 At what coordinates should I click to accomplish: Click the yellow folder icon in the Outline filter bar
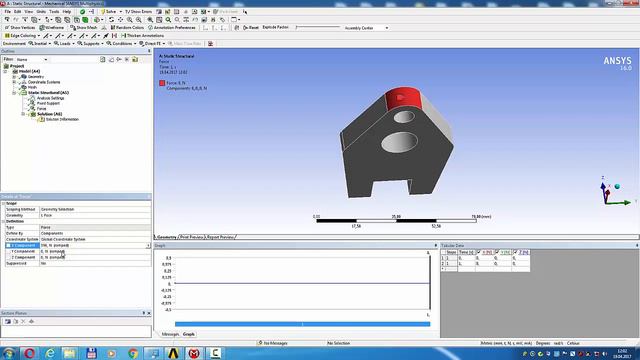tap(135, 60)
